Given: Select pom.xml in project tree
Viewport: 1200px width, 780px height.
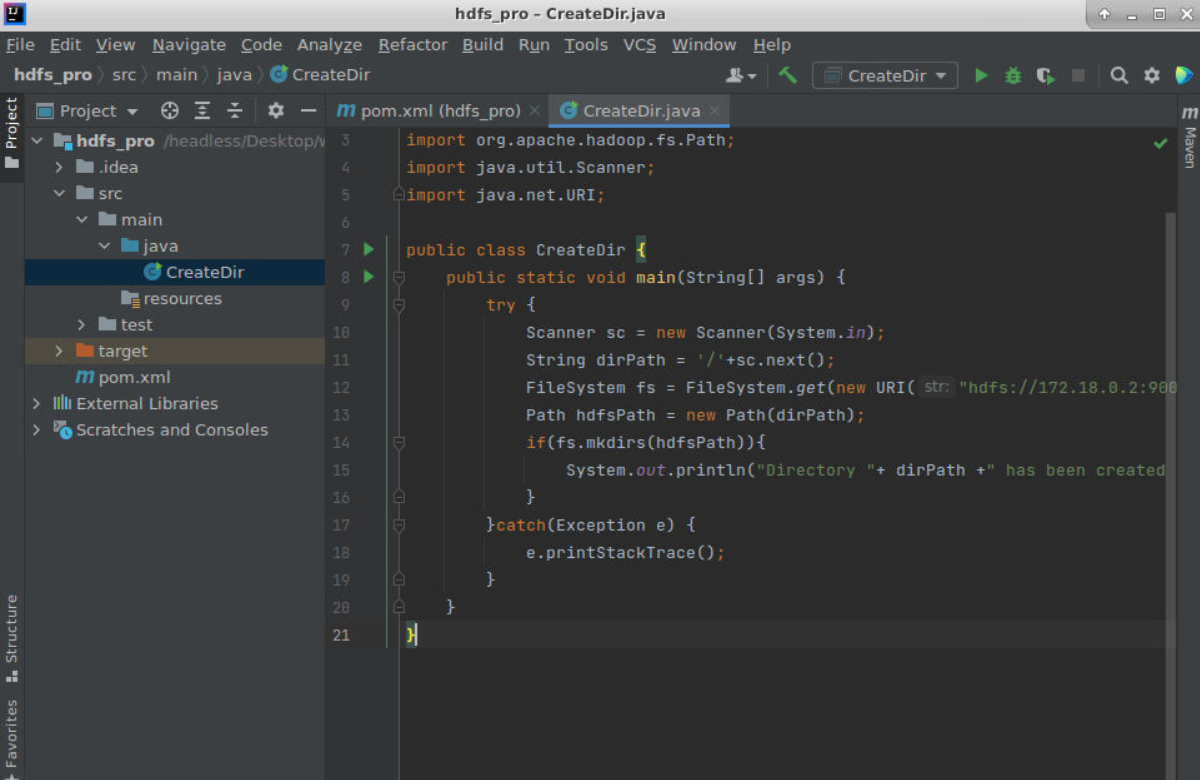Looking at the screenshot, I should click(x=134, y=378).
